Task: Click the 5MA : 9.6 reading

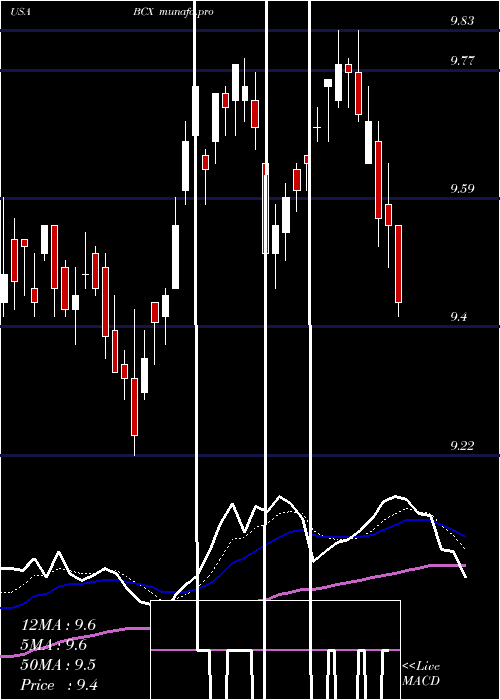Action: 54,645
